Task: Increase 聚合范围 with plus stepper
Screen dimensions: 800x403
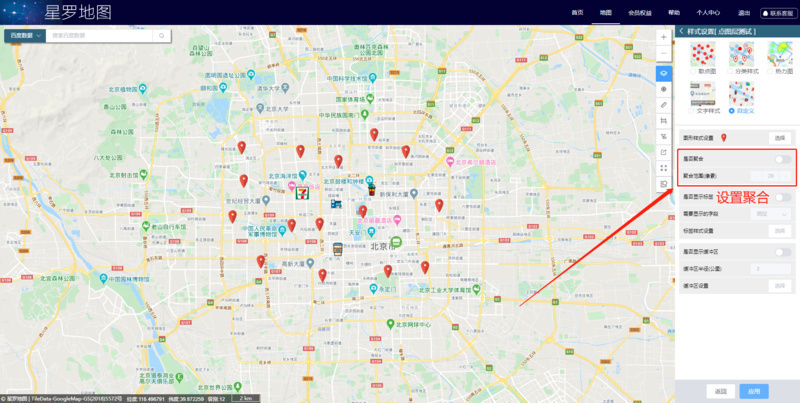Action: click(x=786, y=176)
